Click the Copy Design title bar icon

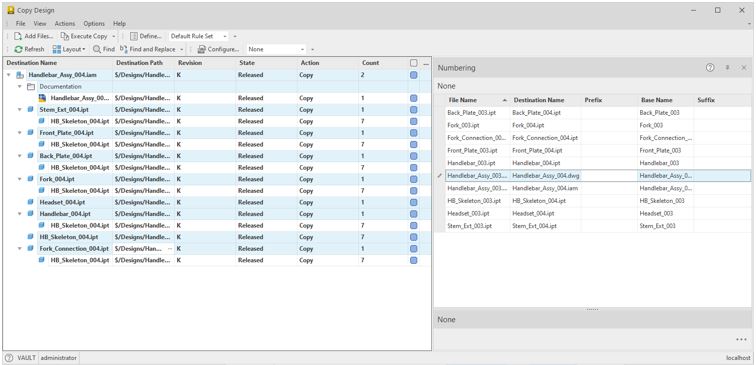11,10
